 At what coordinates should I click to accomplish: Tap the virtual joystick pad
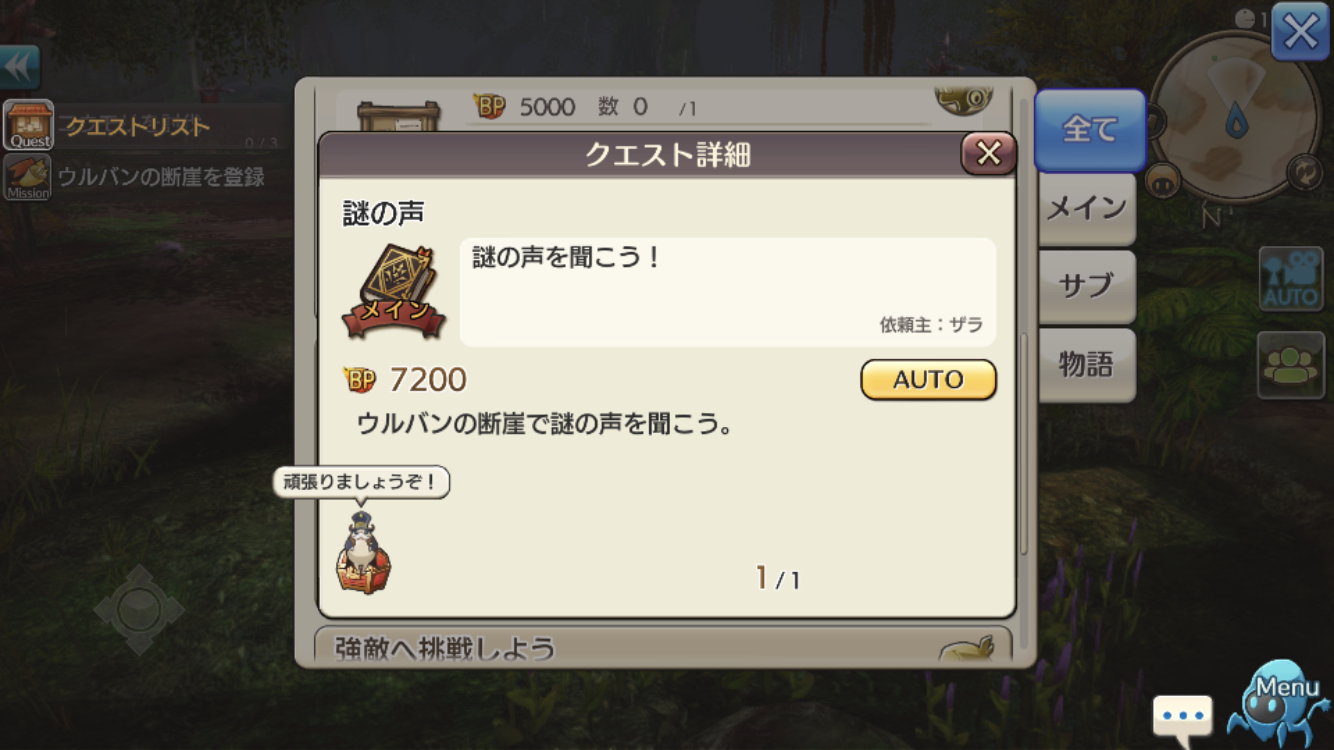pos(139,609)
